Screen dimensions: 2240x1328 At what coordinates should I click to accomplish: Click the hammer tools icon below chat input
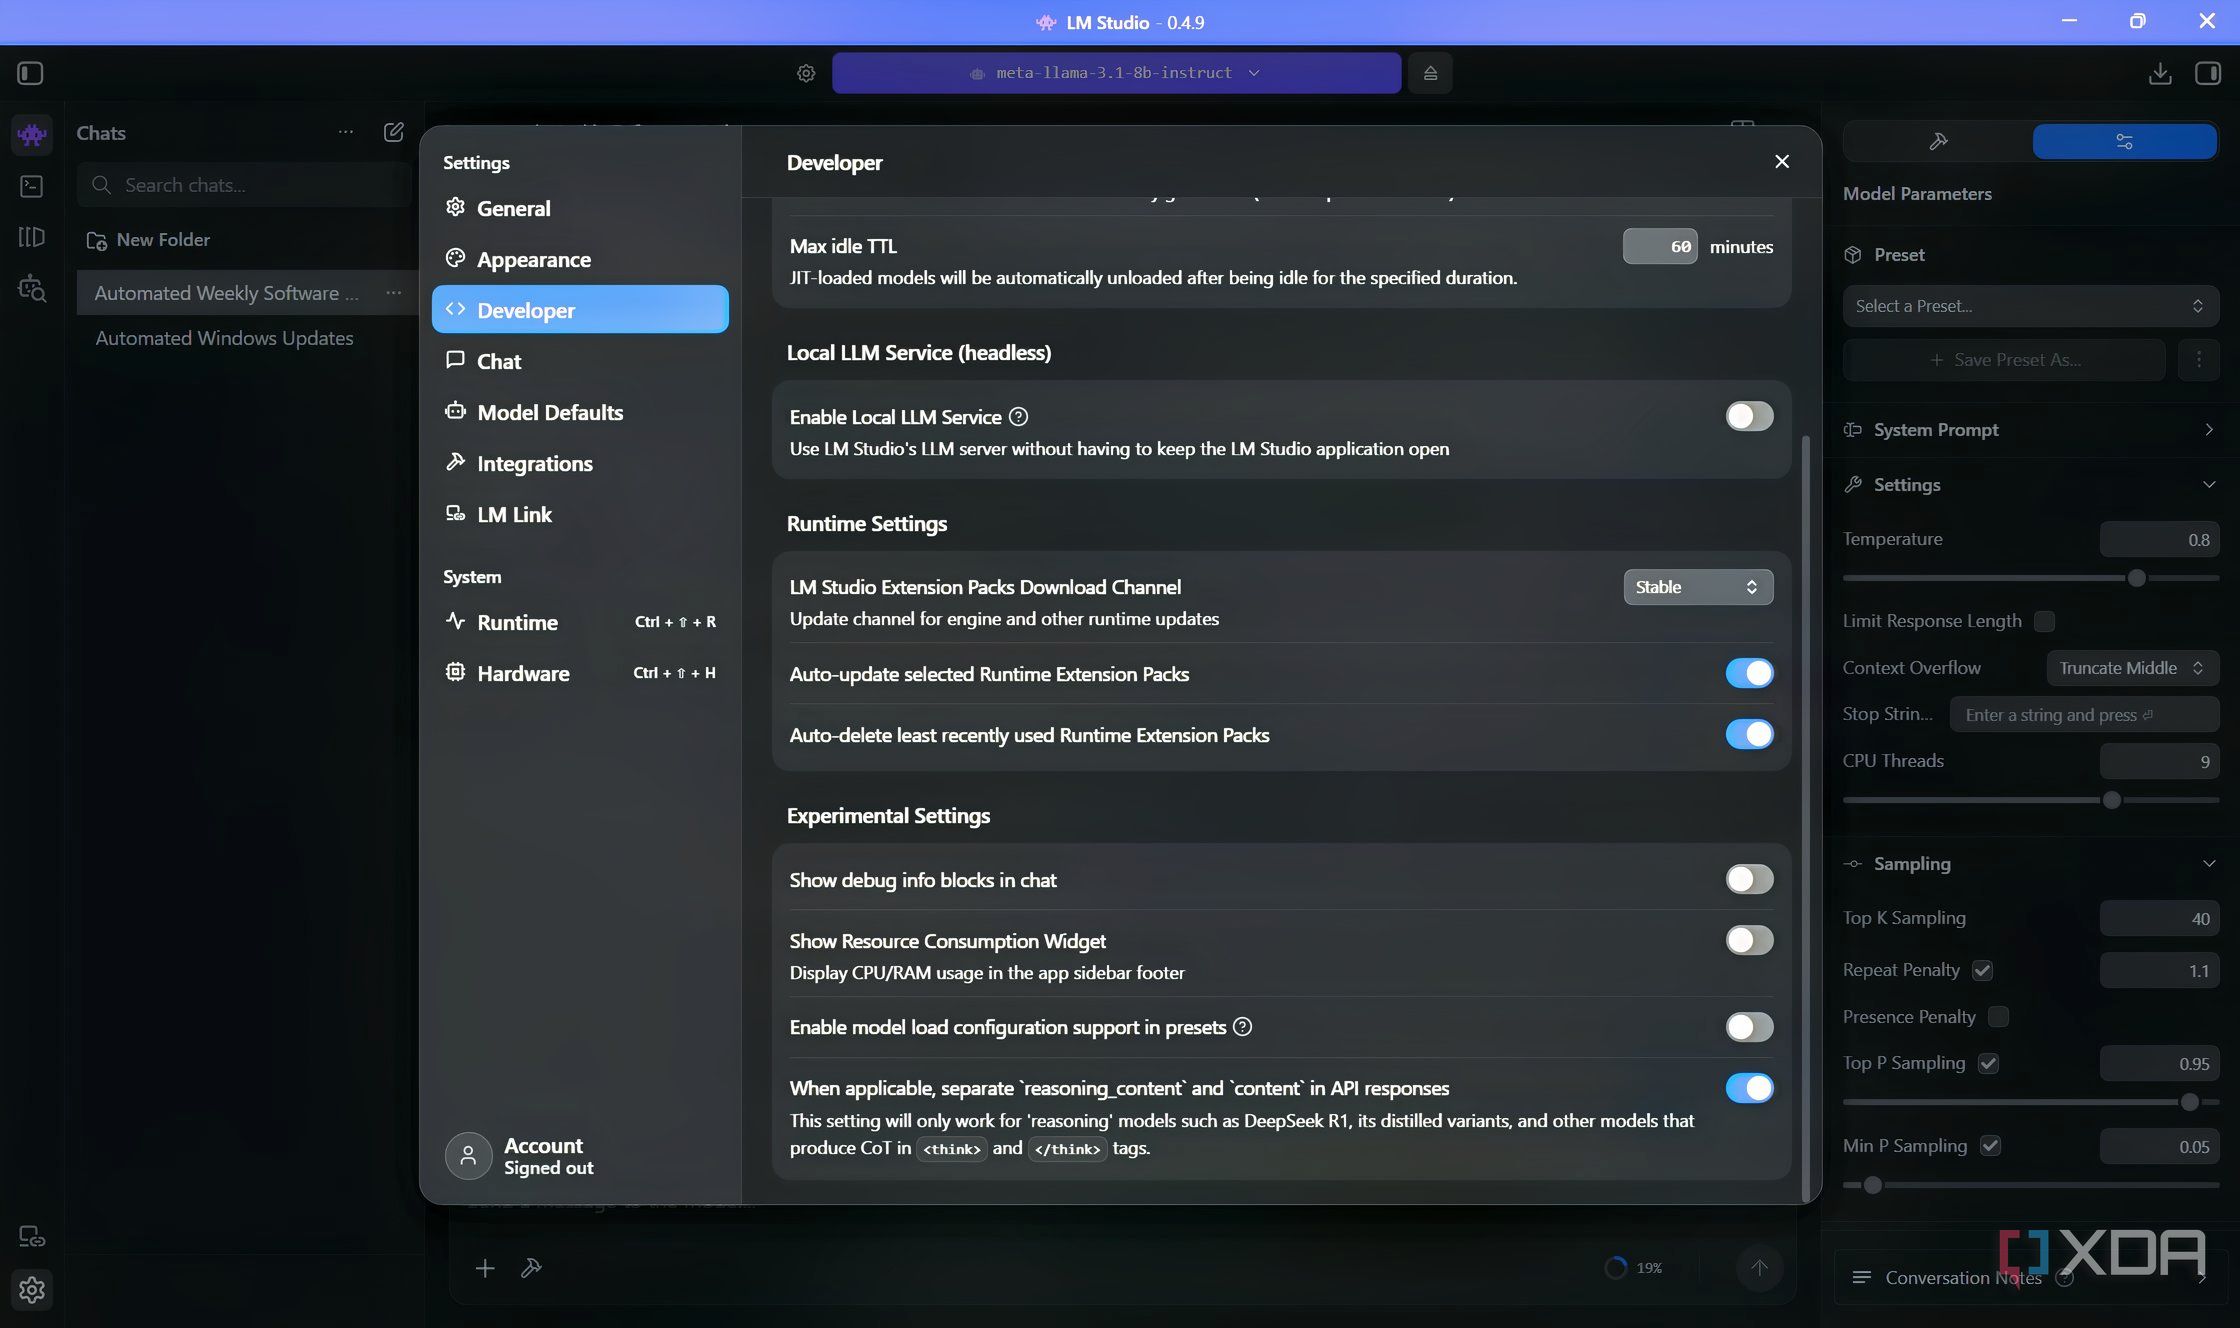coord(531,1268)
